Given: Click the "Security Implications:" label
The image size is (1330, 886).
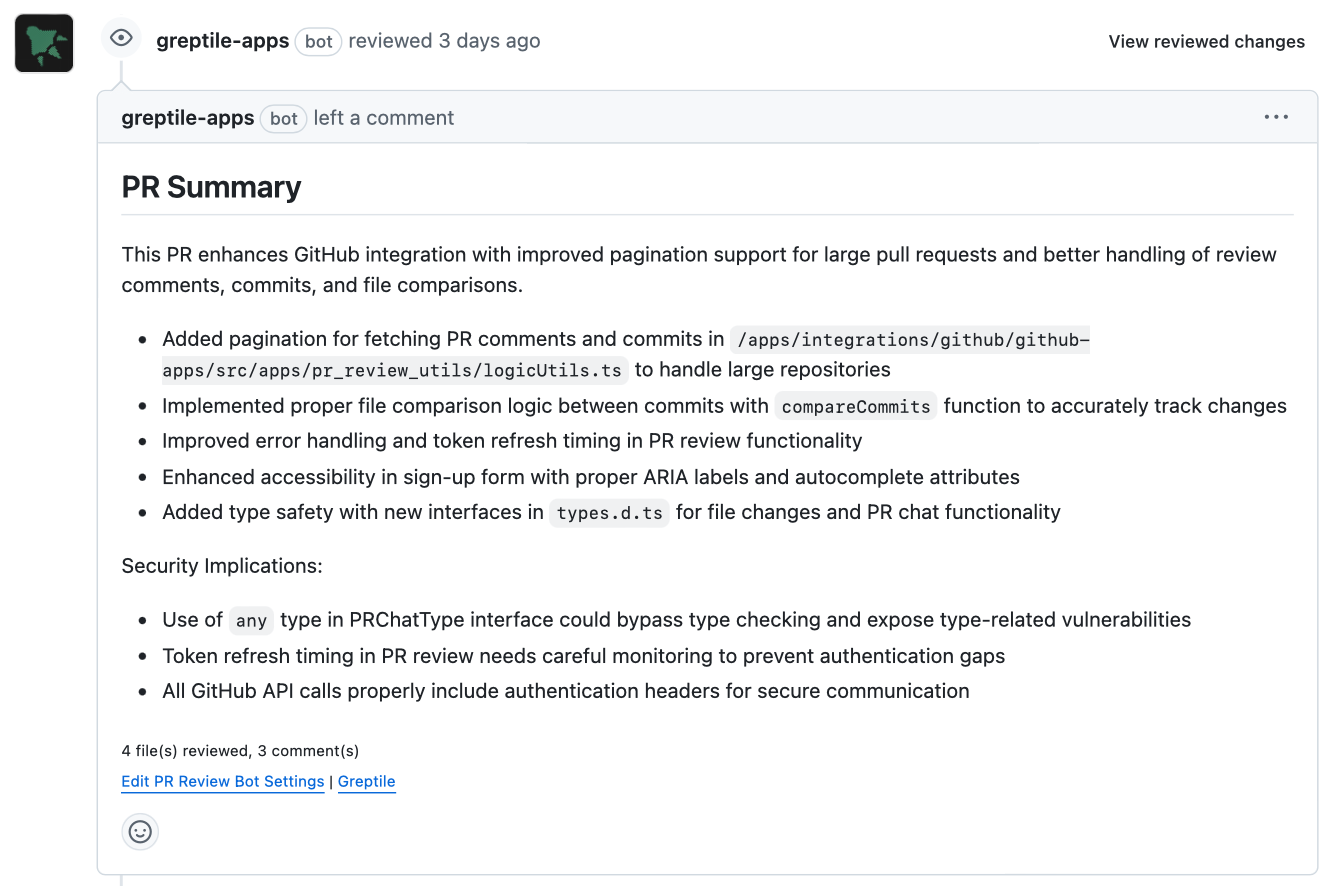Looking at the screenshot, I should (222, 566).
